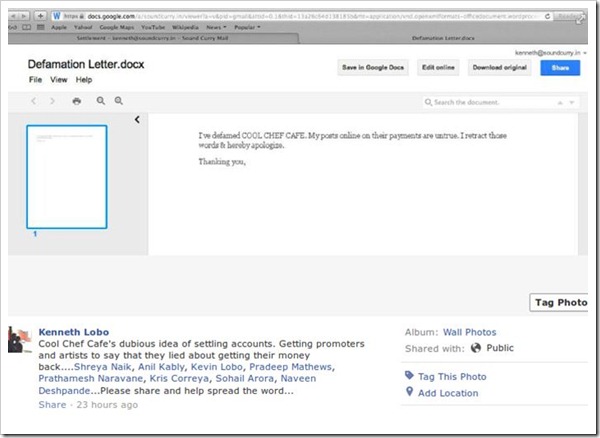600x438 pixels.
Task: Open the Wall Photos album link
Action: (x=469, y=332)
